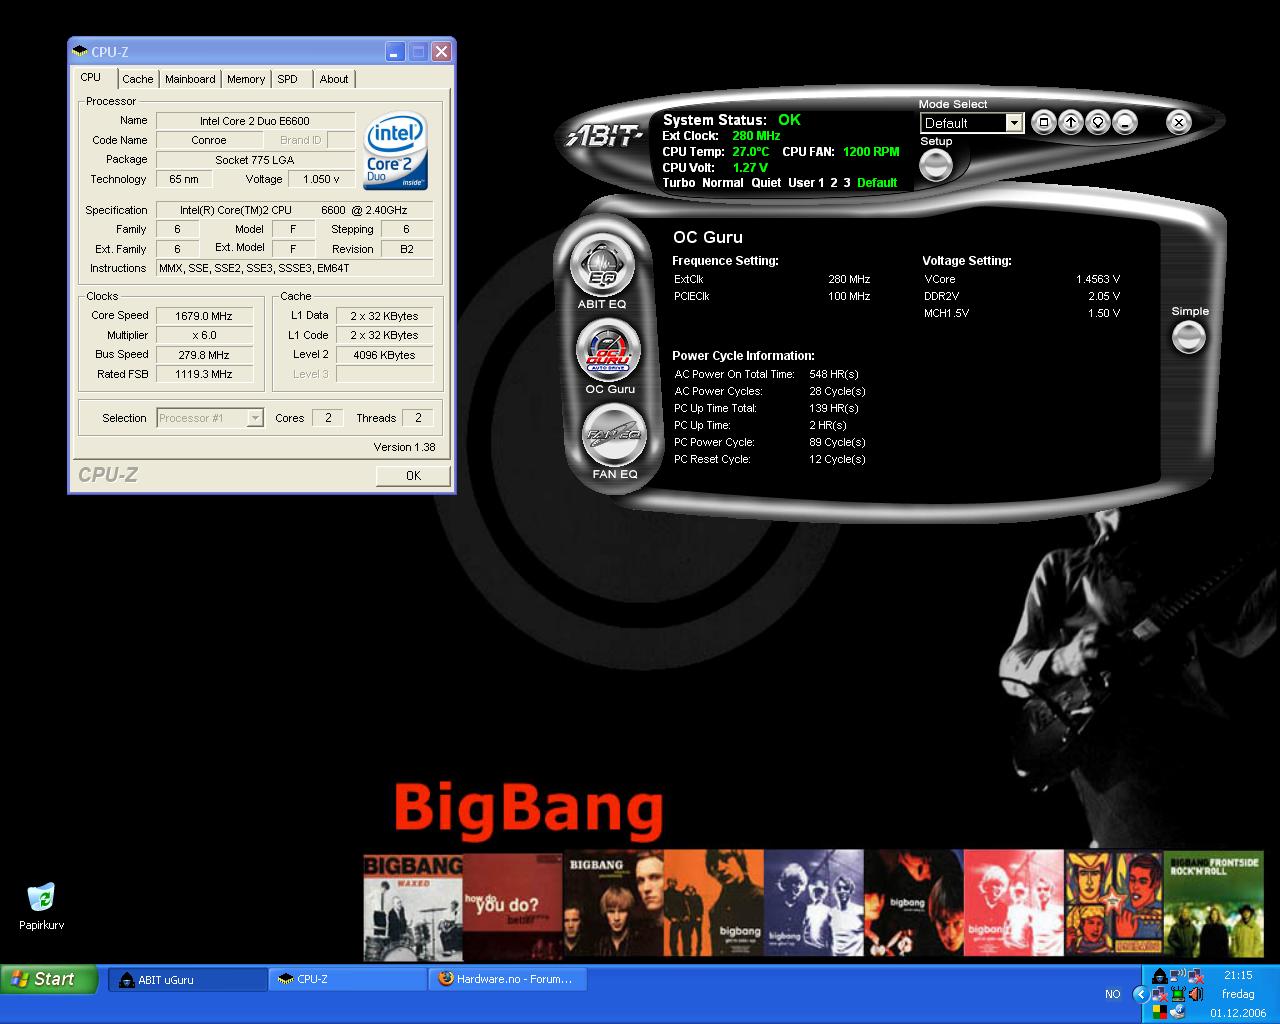The width and height of the screenshot is (1280, 1024).
Task: Open the ABIT EQ panel icon
Action: [x=603, y=266]
